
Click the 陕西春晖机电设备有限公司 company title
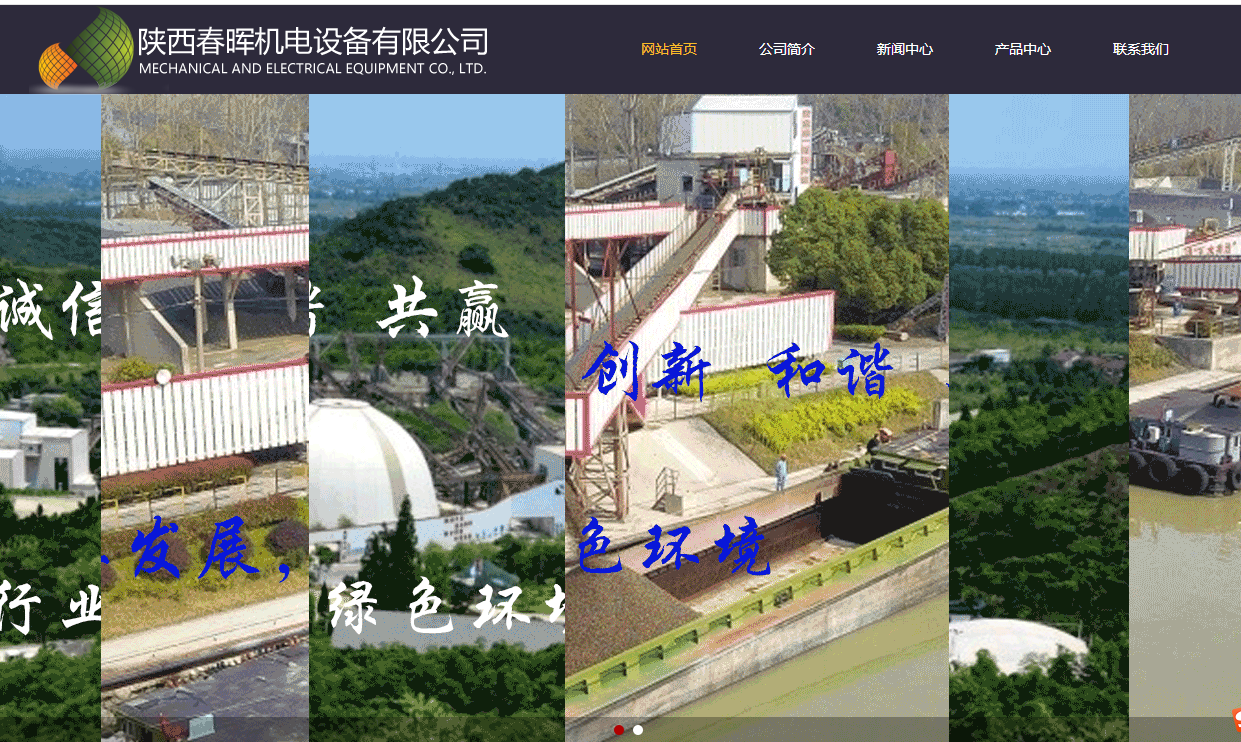[313, 41]
